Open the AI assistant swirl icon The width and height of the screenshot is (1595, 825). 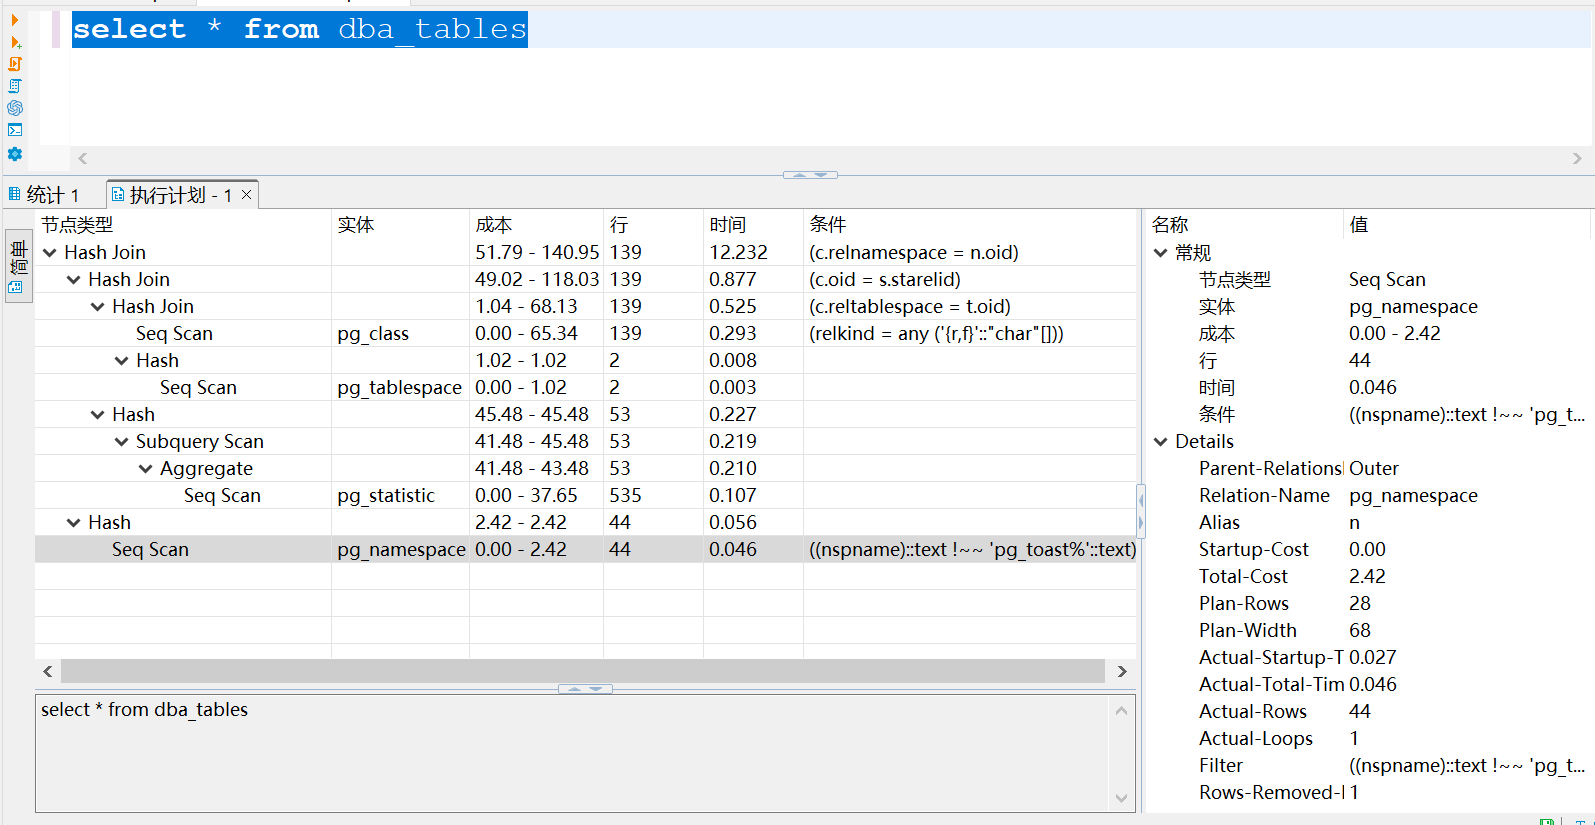pyautogui.click(x=15, y=108)
